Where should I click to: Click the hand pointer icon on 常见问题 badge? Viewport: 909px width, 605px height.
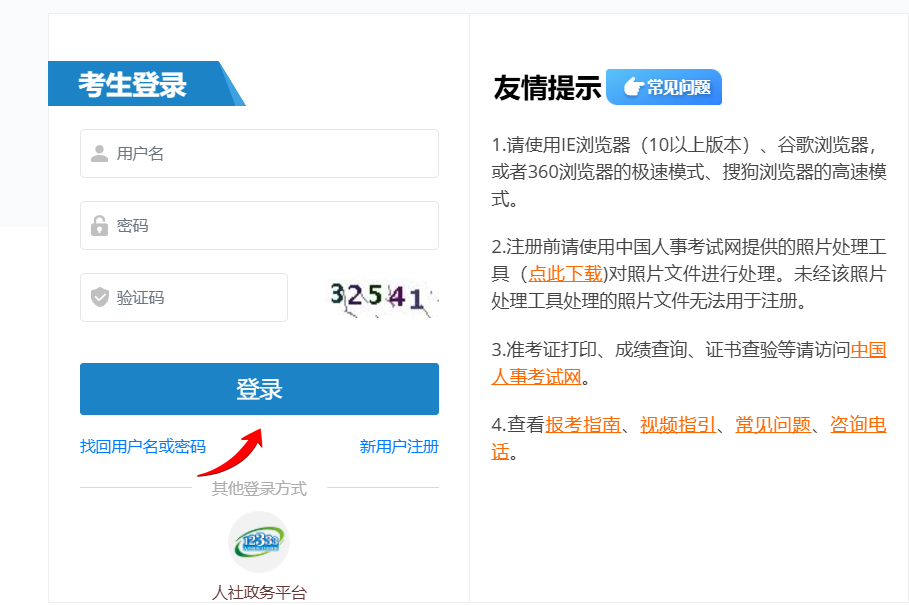[x=632, y=87]
